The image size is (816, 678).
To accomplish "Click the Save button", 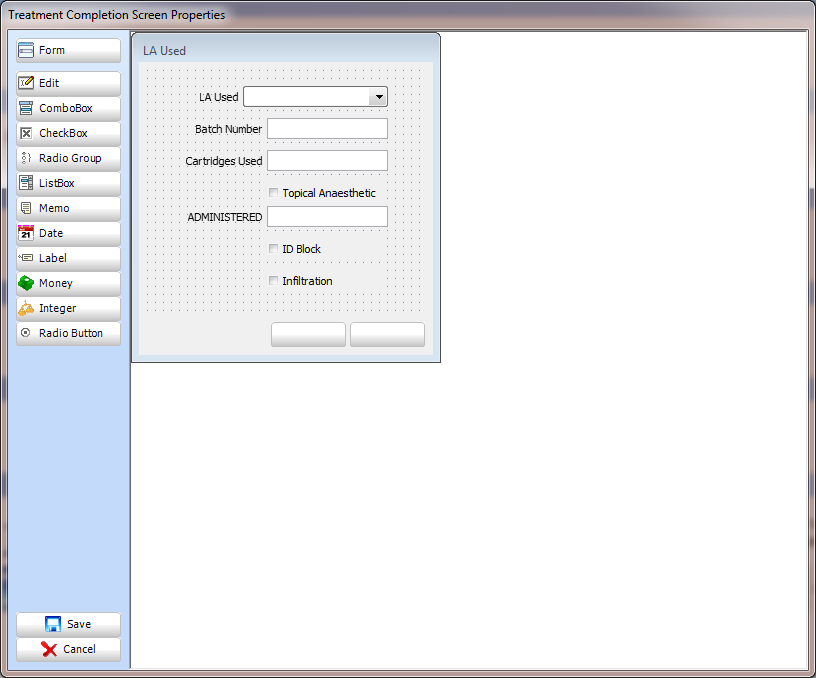I will [68, 625].
